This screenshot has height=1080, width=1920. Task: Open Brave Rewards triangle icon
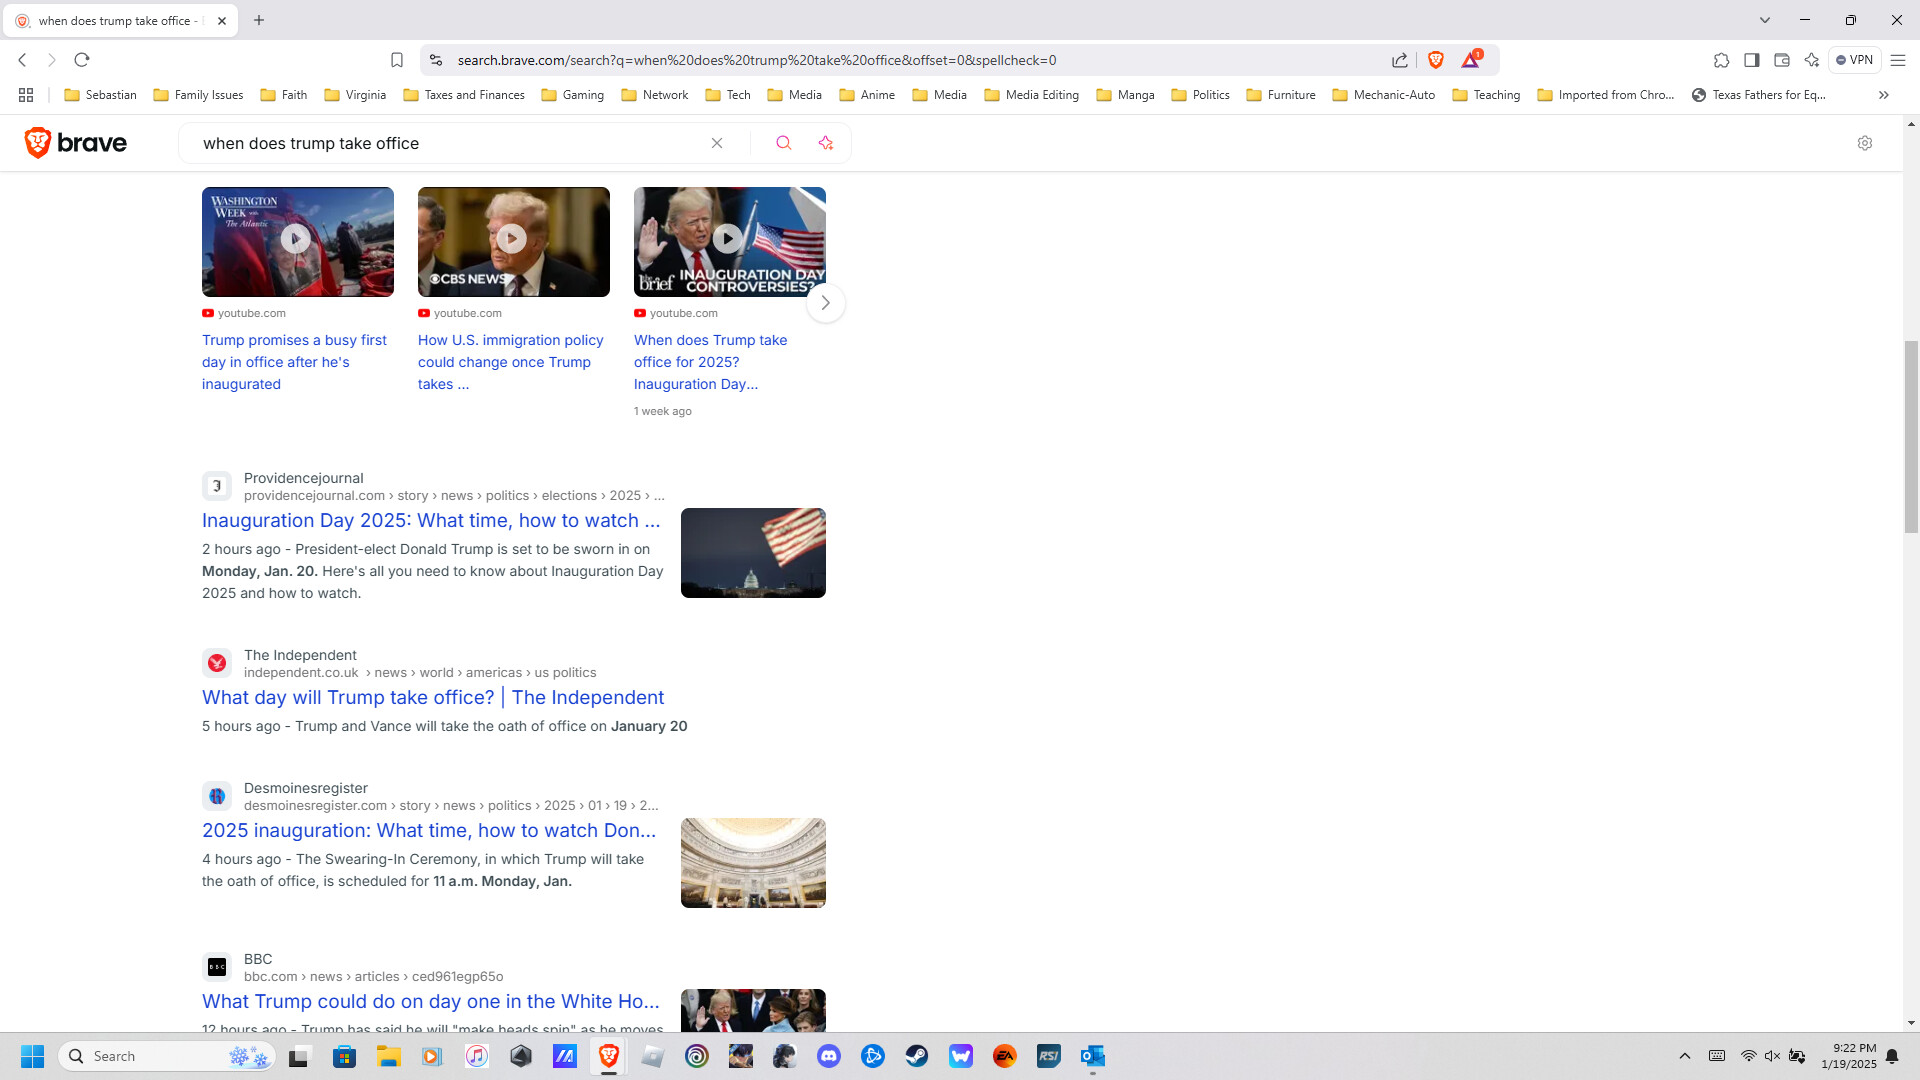tap(1471, 60)
